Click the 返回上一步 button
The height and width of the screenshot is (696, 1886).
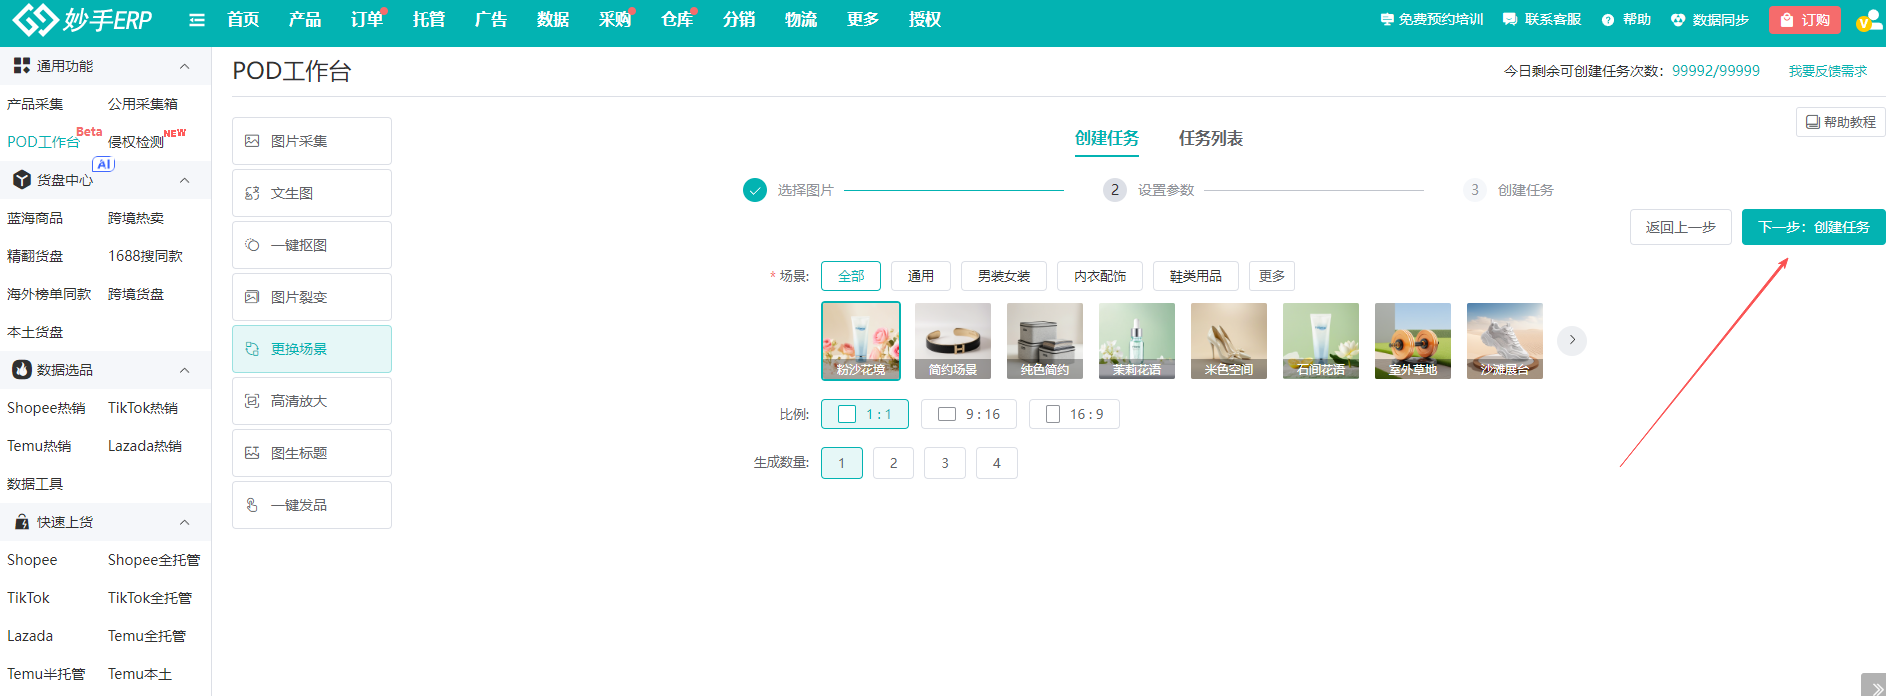point(1680,227)
